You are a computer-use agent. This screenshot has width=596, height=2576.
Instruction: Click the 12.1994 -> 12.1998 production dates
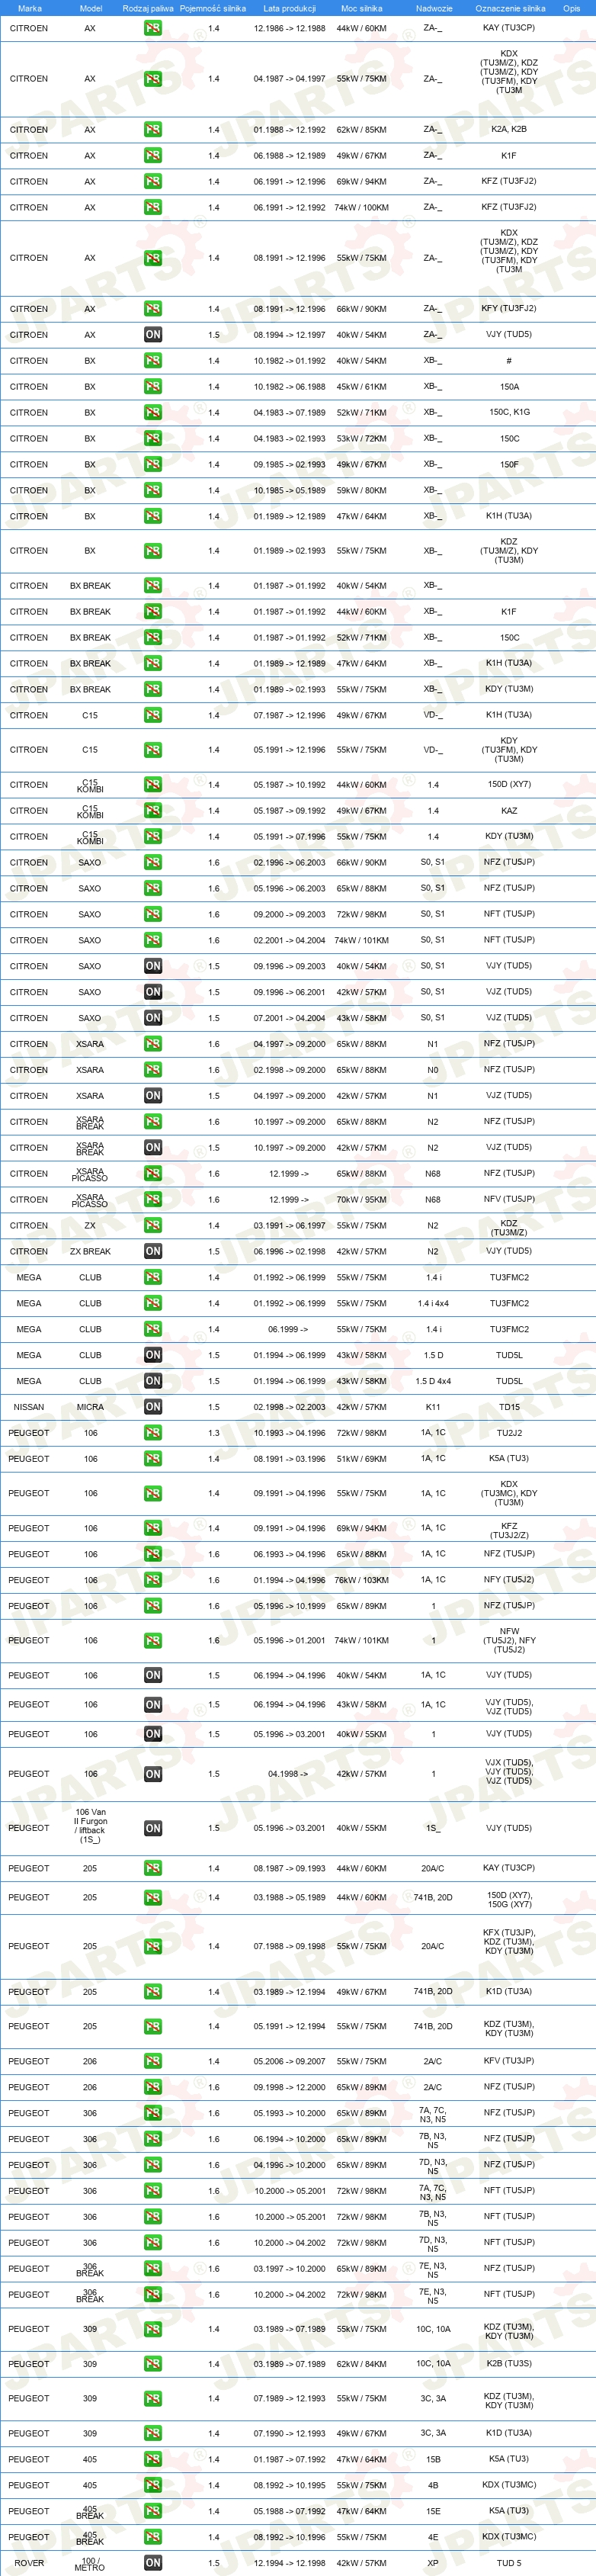click(289, 2563)
